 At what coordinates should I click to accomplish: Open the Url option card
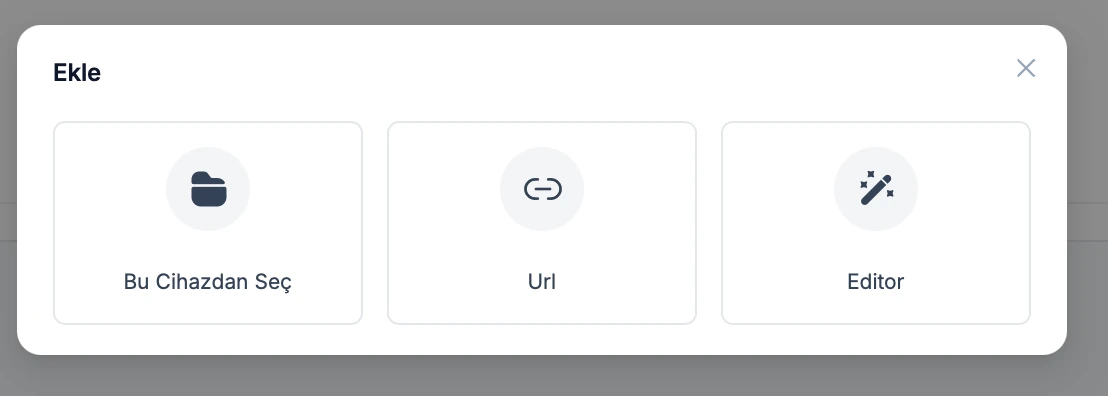542,223
